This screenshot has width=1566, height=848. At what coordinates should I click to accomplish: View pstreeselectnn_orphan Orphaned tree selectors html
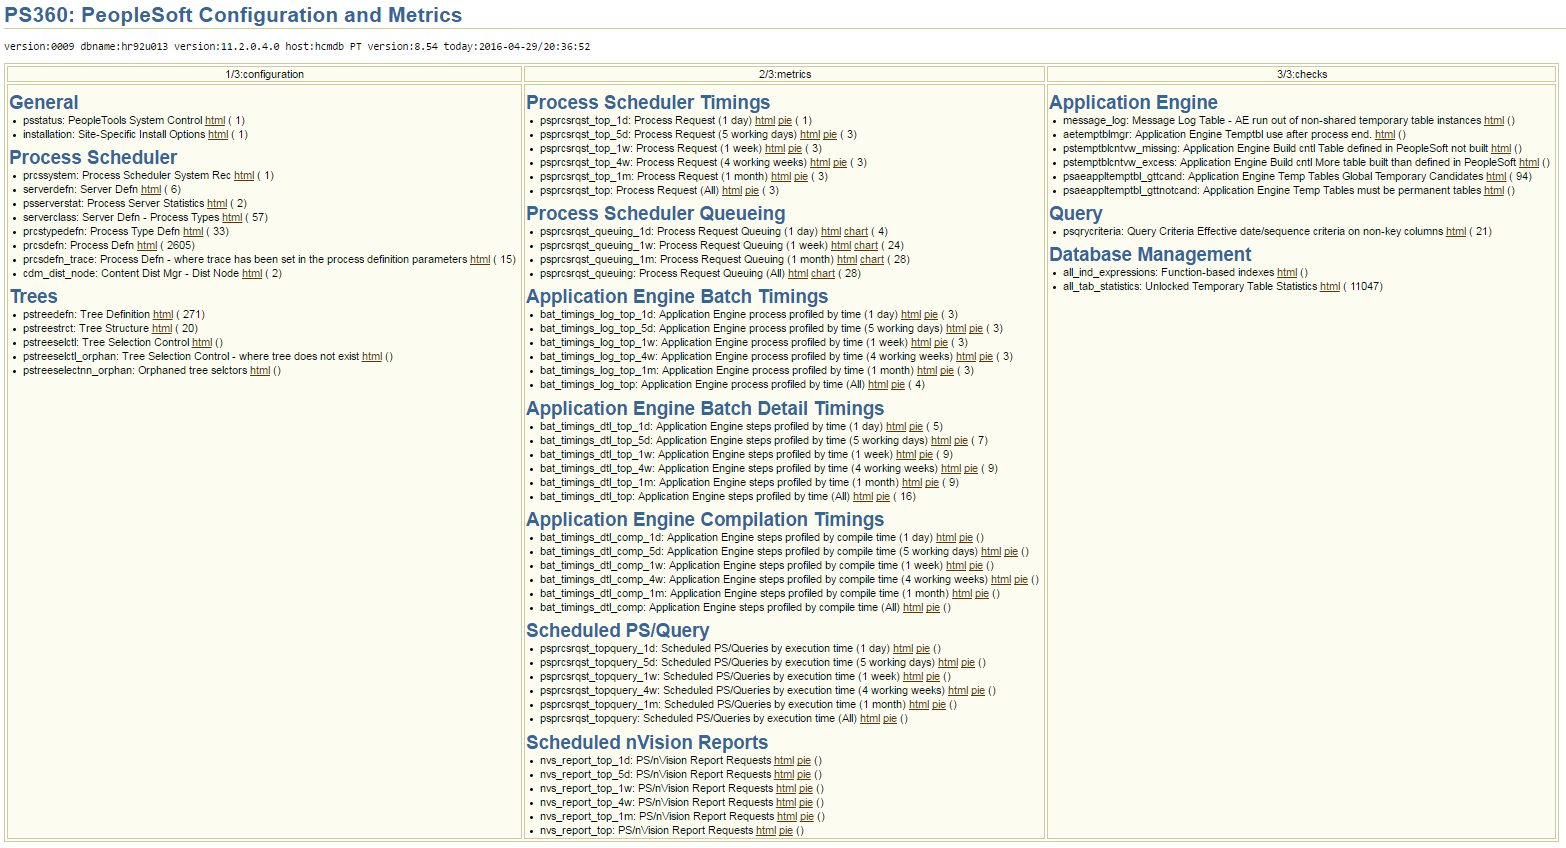coord(259,370)
